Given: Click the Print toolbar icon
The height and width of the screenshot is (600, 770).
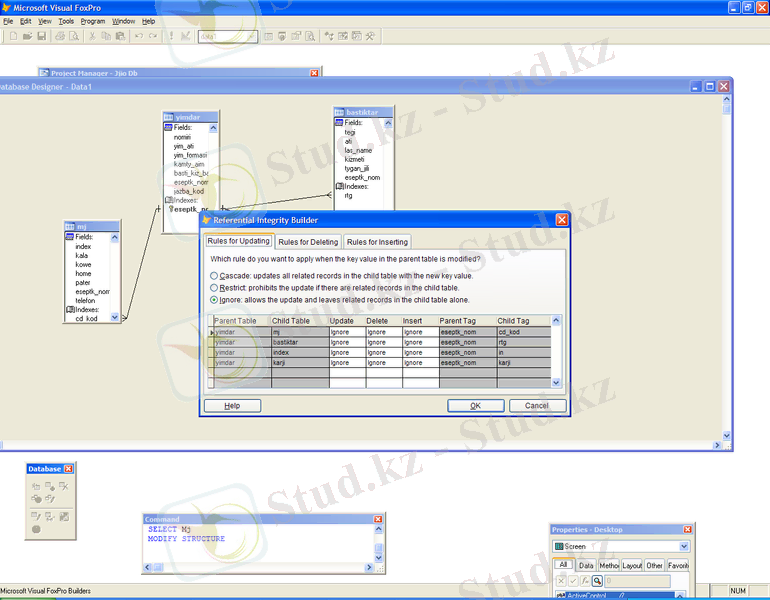Looking at the screenshot, I should (60, 36).
